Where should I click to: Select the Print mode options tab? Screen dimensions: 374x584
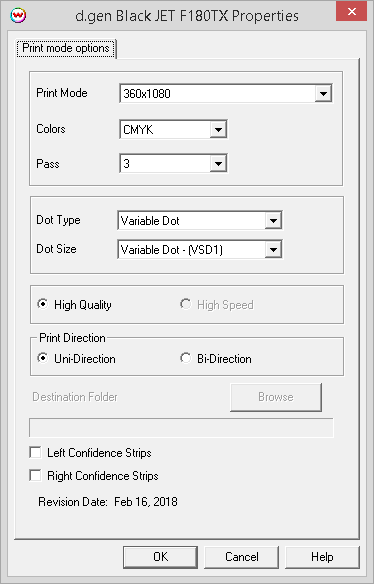tap(66, 48)
